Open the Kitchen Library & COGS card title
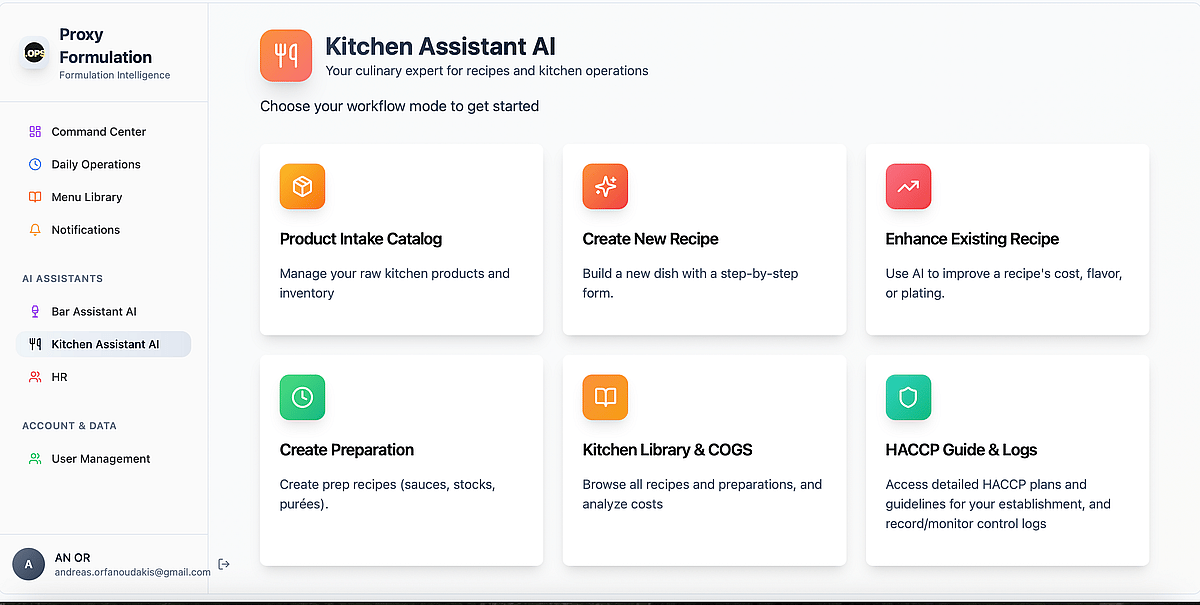Viewport: 1200px width, 605px height. (x=667, y=450)
